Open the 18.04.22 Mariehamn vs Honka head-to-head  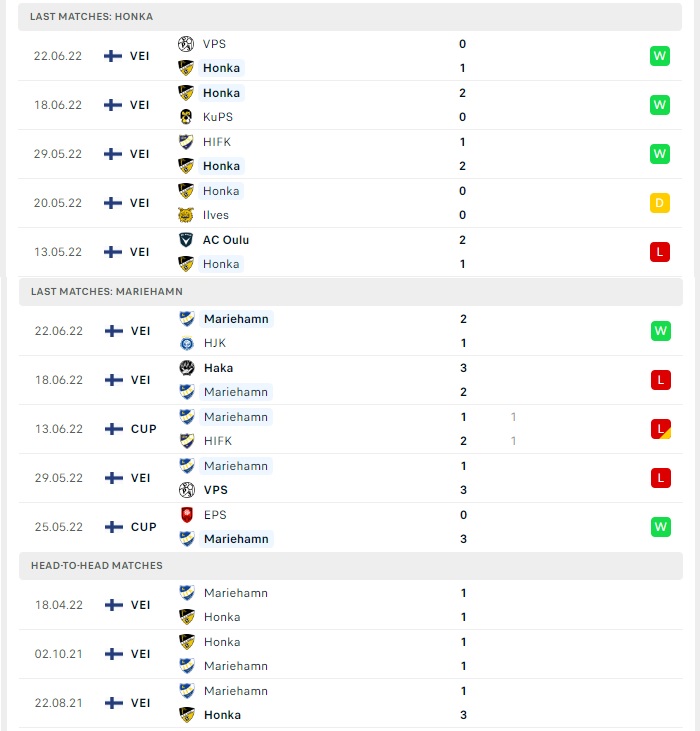pos(351,605)
